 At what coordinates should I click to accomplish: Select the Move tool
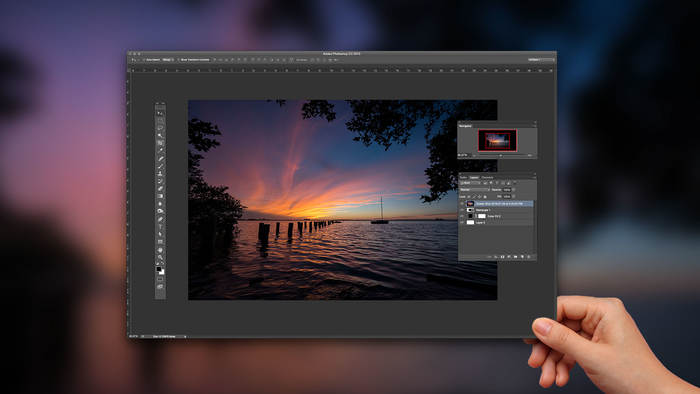(160, 113)
